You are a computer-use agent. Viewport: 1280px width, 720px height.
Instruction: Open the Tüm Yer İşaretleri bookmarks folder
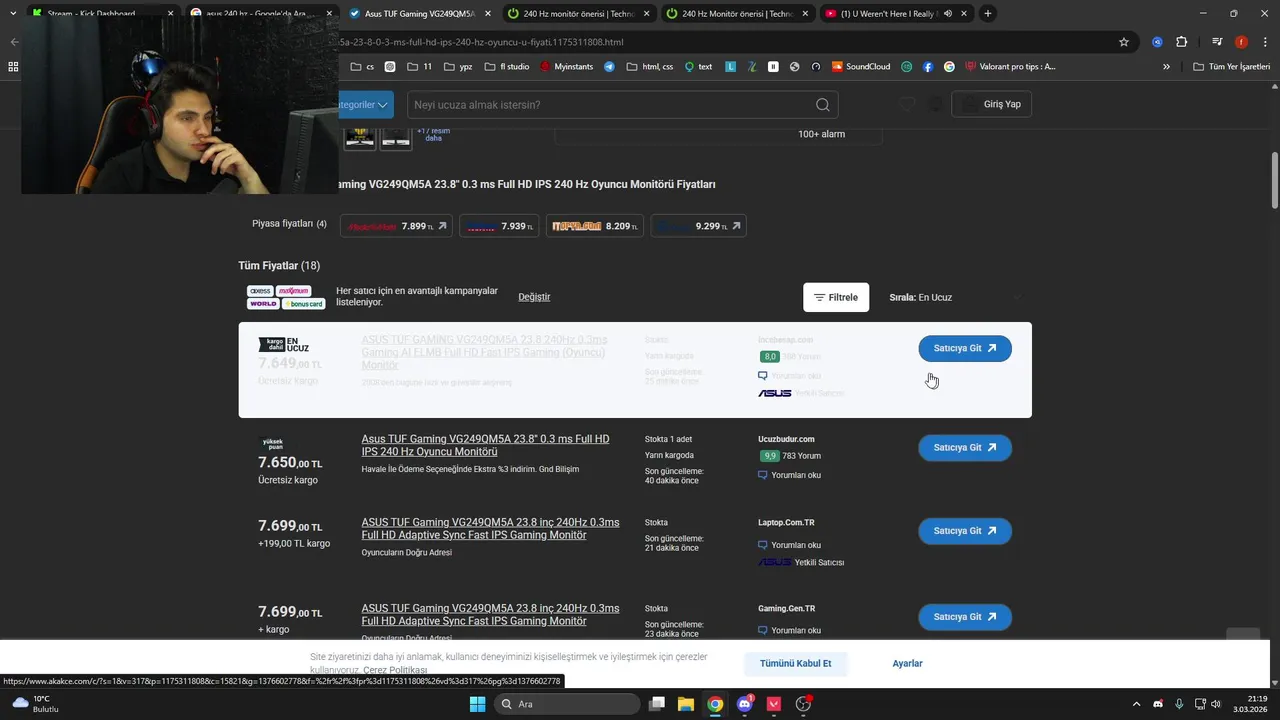point(1231,67)
